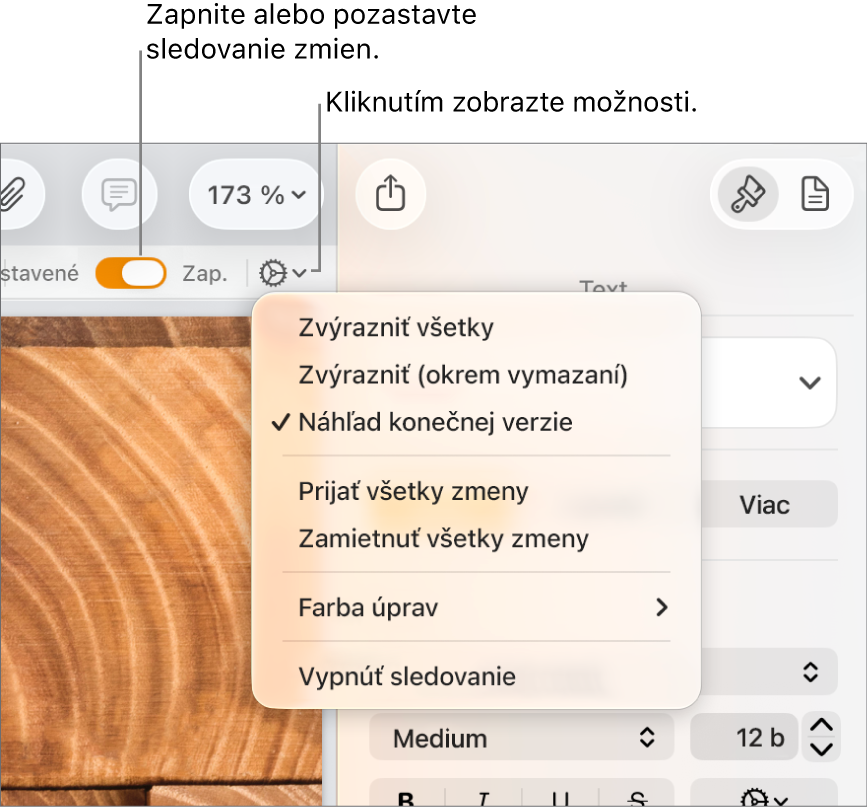Open the font family popup arrows

click(811, 672)
